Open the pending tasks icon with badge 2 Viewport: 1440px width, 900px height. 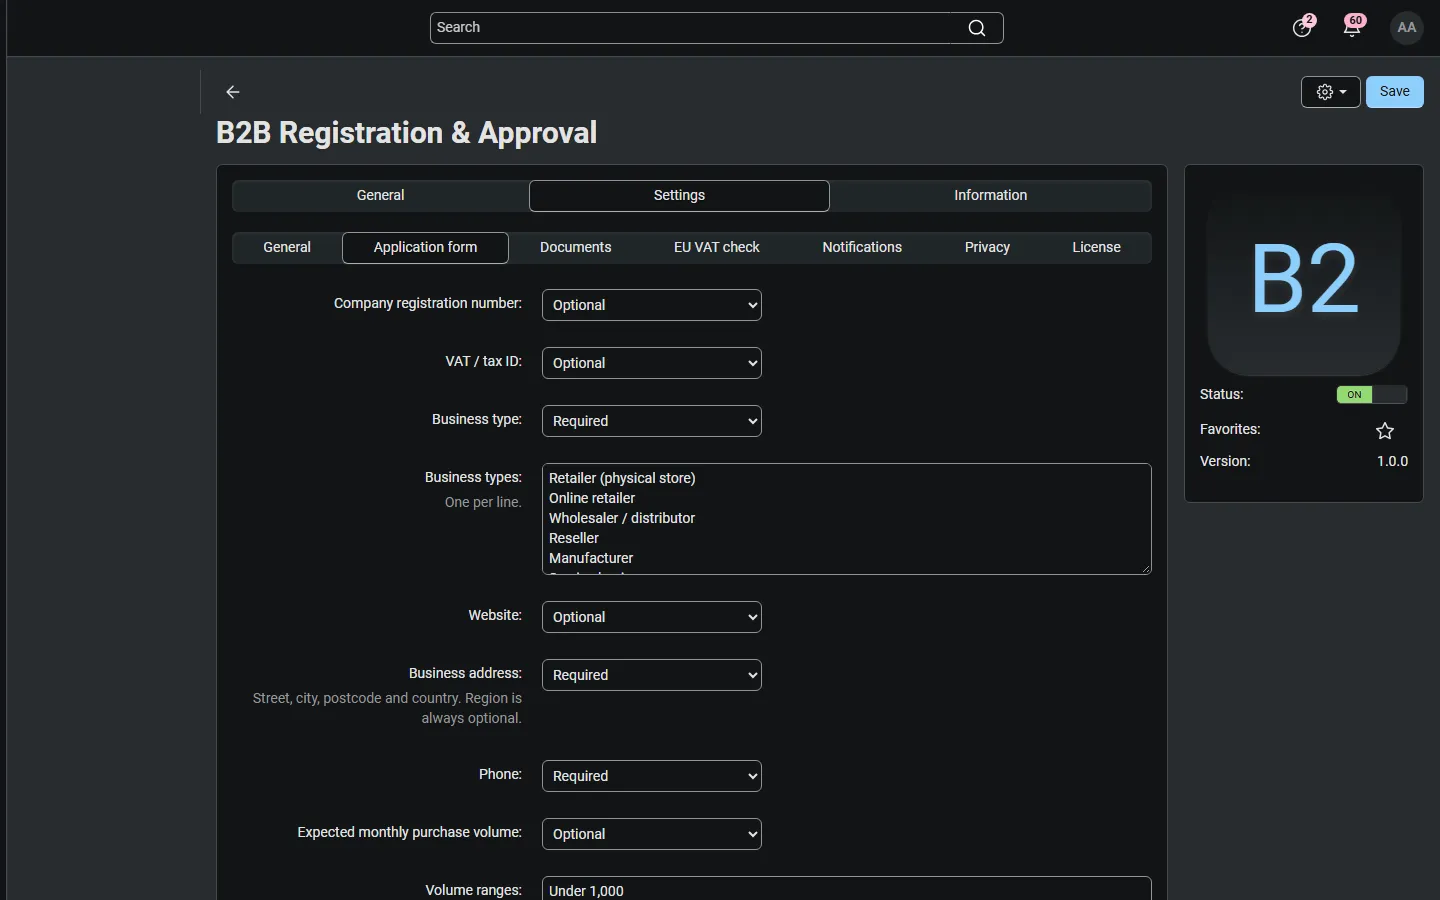pyautogui.click(x=1303, y=27)
